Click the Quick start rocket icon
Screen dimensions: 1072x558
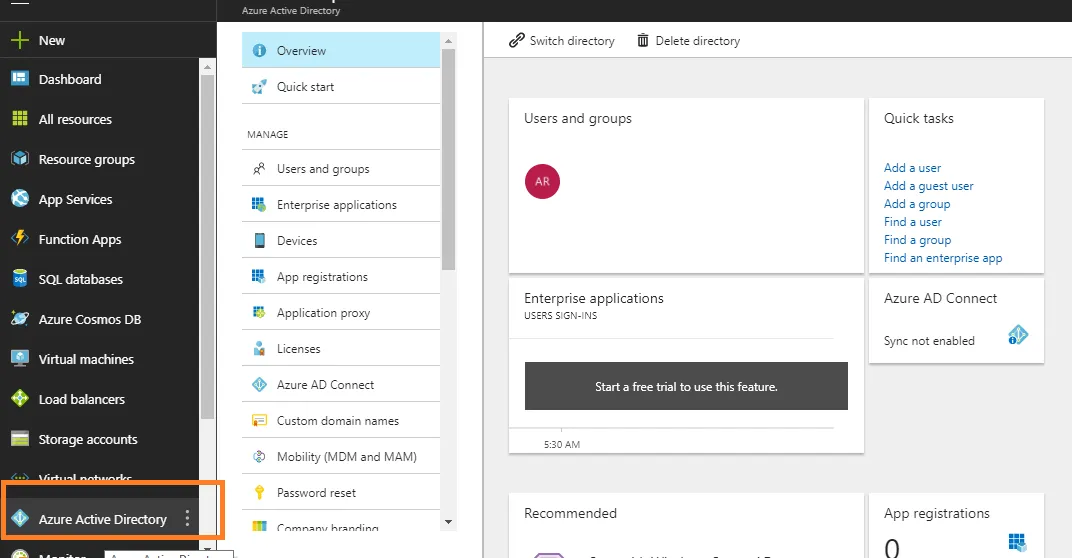pyautogui.click(x=259, y=87)
